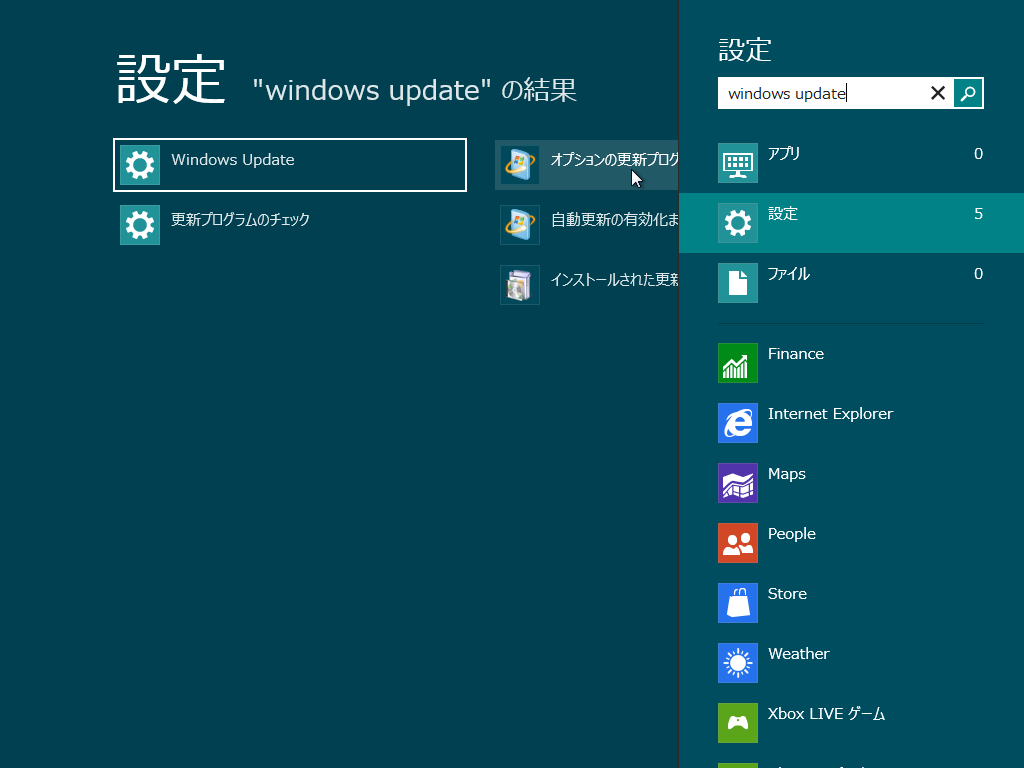The width and height of the screenshot is (1024, 768).
Task: Open the Xbox LIVE ゲーム icon
Action: 738,723
